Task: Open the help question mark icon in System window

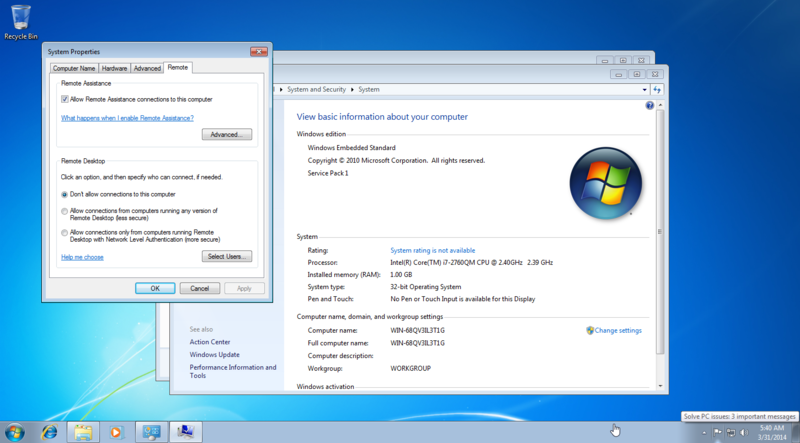Action: [x=649, y=106]
